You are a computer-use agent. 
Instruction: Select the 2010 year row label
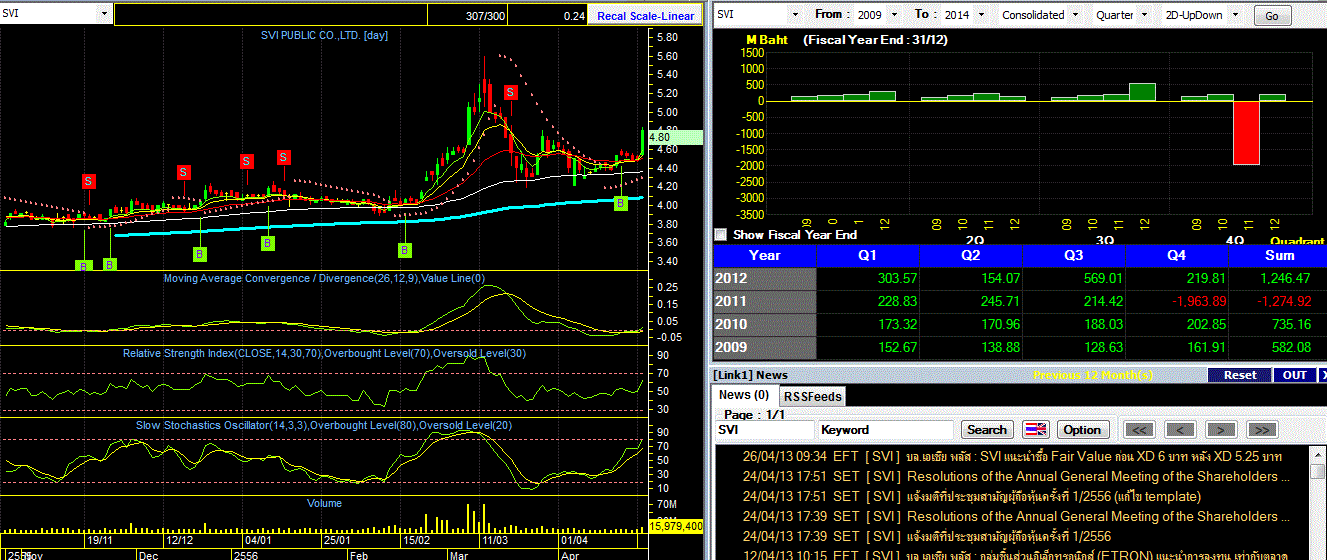(x=764, y=324)
